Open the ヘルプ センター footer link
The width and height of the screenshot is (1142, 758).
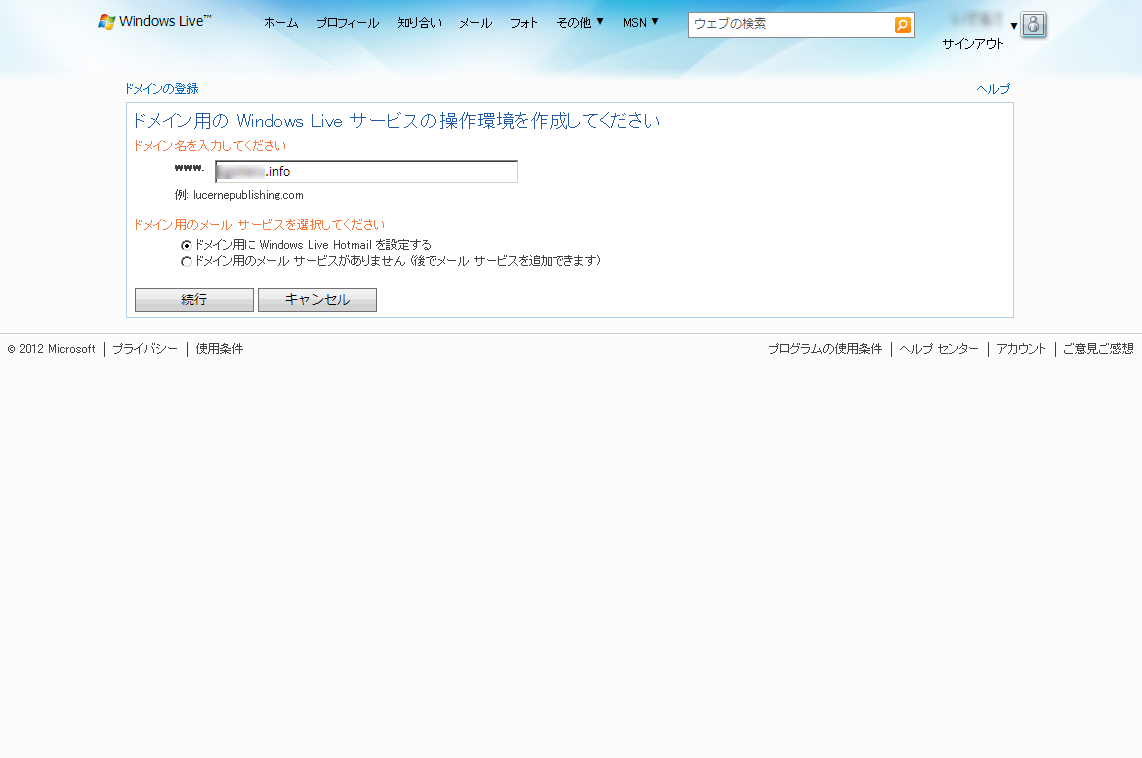939,349
